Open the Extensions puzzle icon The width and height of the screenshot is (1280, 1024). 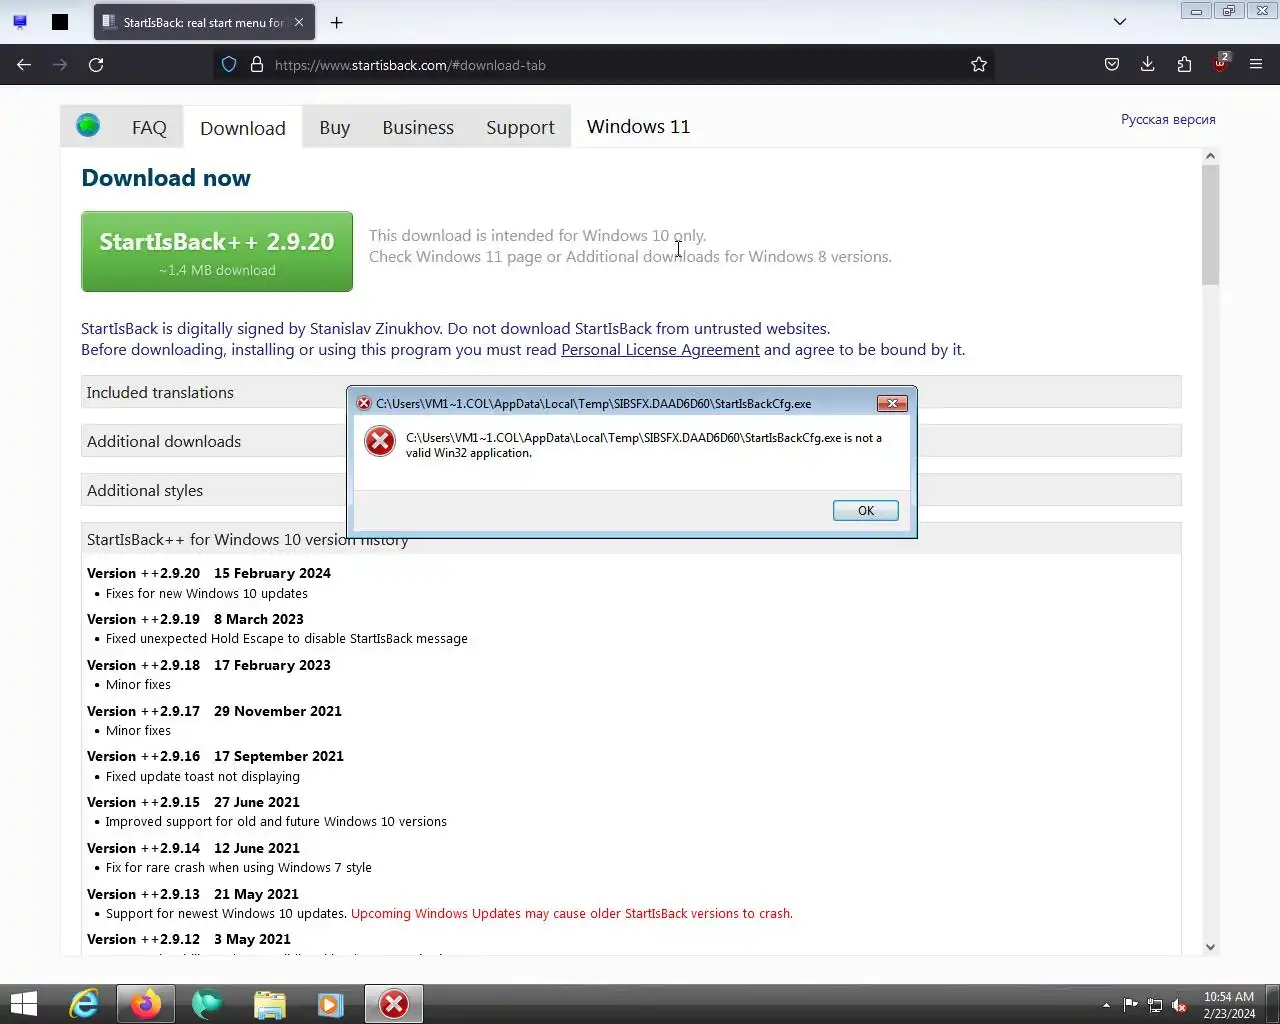[1184, 65]
